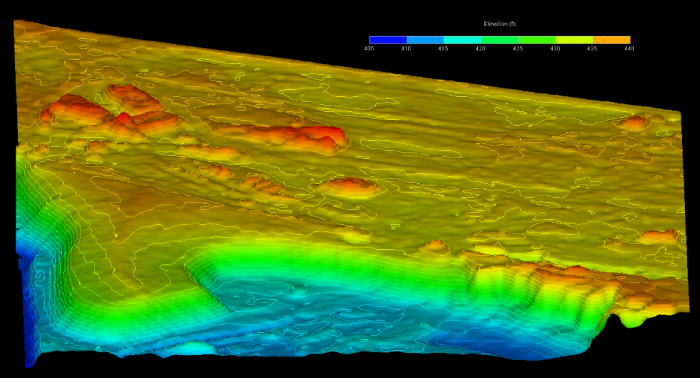This screenshot has height=378, width=700.
Task: Click the Elevation (ft) legend title
Action: click(x=500, y=24)
